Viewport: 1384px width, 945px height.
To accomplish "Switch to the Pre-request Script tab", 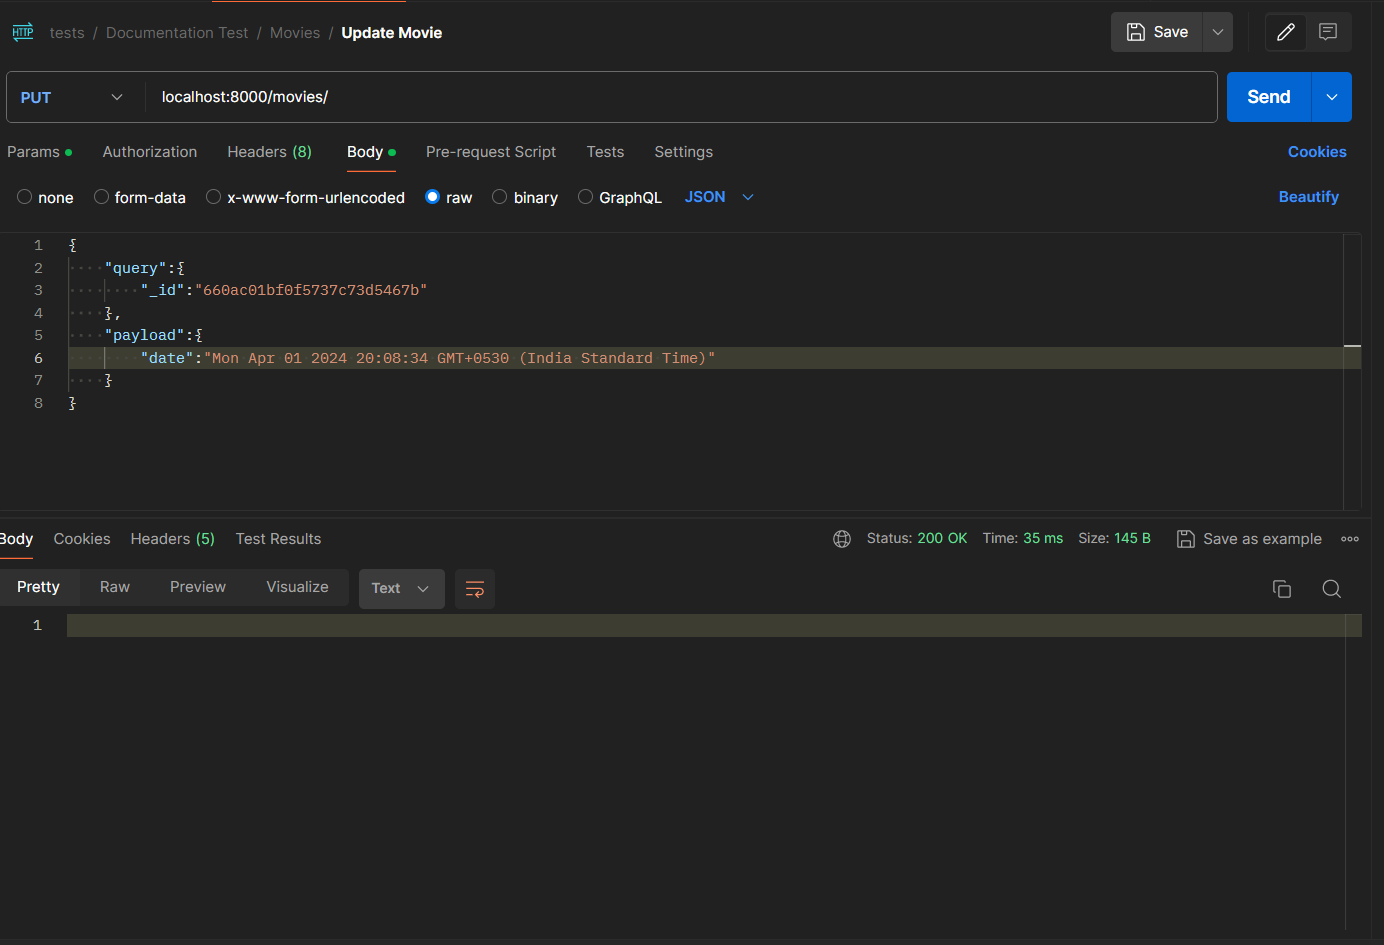I will (491, 152).
